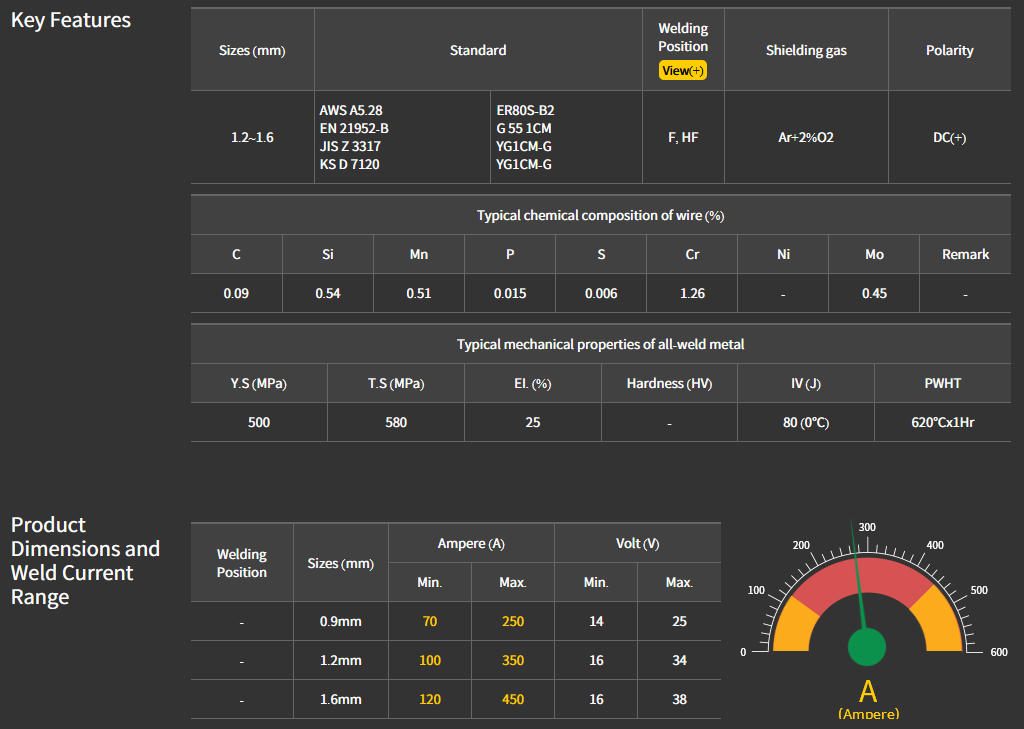
Task: Click the 620°Cx1Hr PWHT value
Action: click(x=942, y=422)
